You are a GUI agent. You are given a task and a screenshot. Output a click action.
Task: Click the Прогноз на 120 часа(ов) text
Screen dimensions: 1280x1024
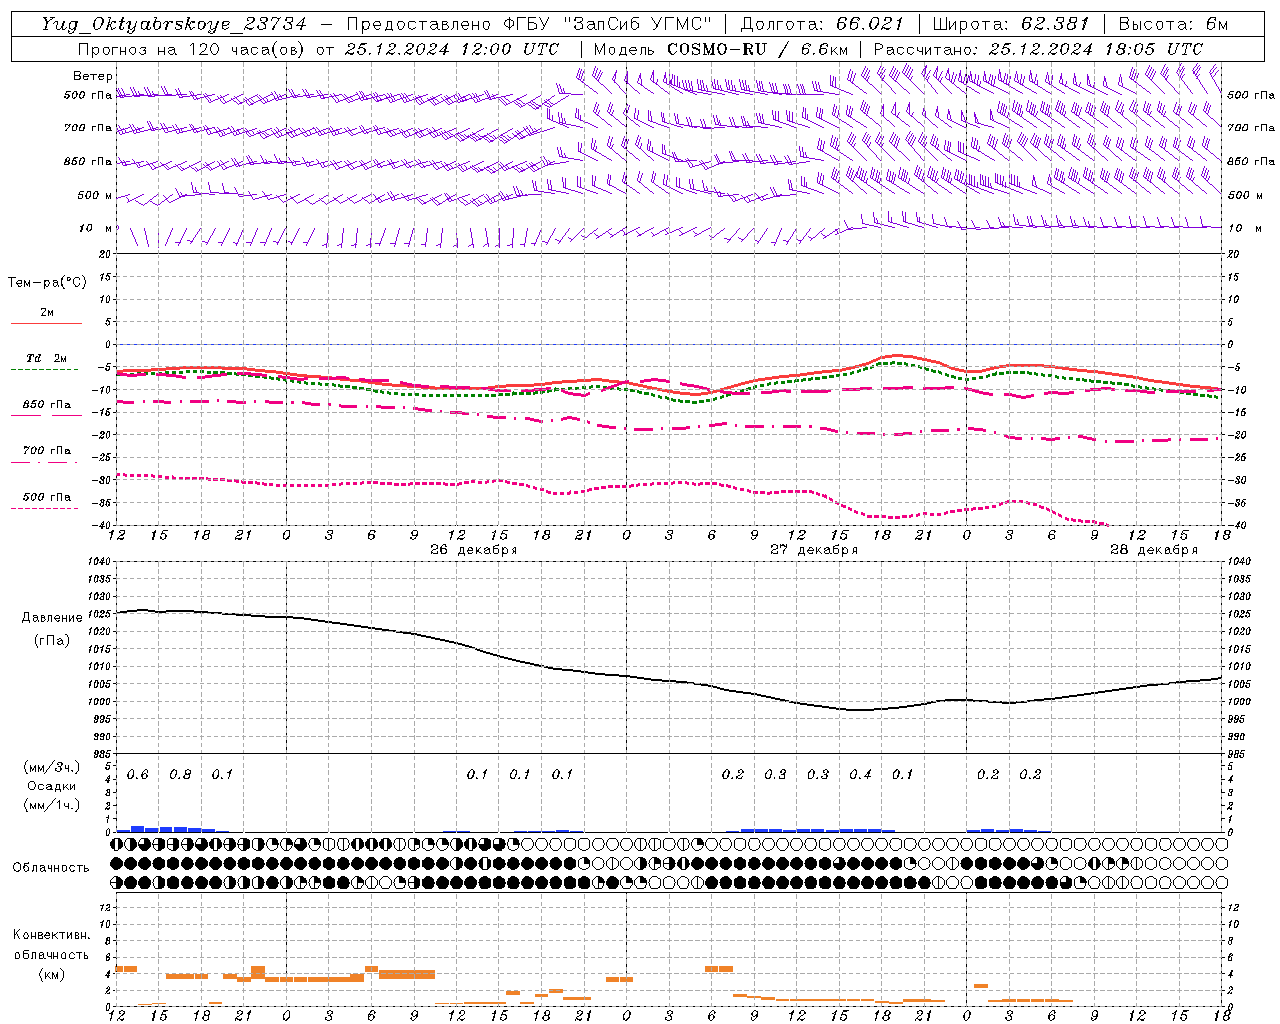tap(191, 49)
